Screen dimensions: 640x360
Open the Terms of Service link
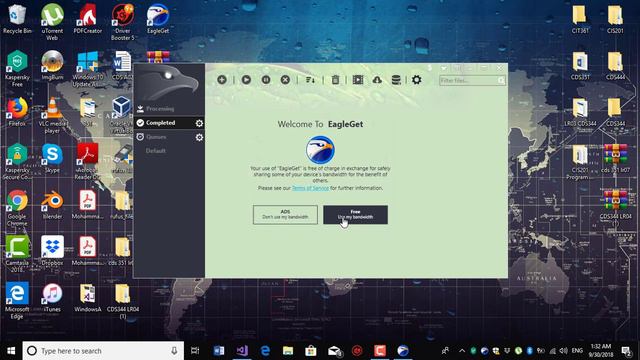(x=310, y=188)
